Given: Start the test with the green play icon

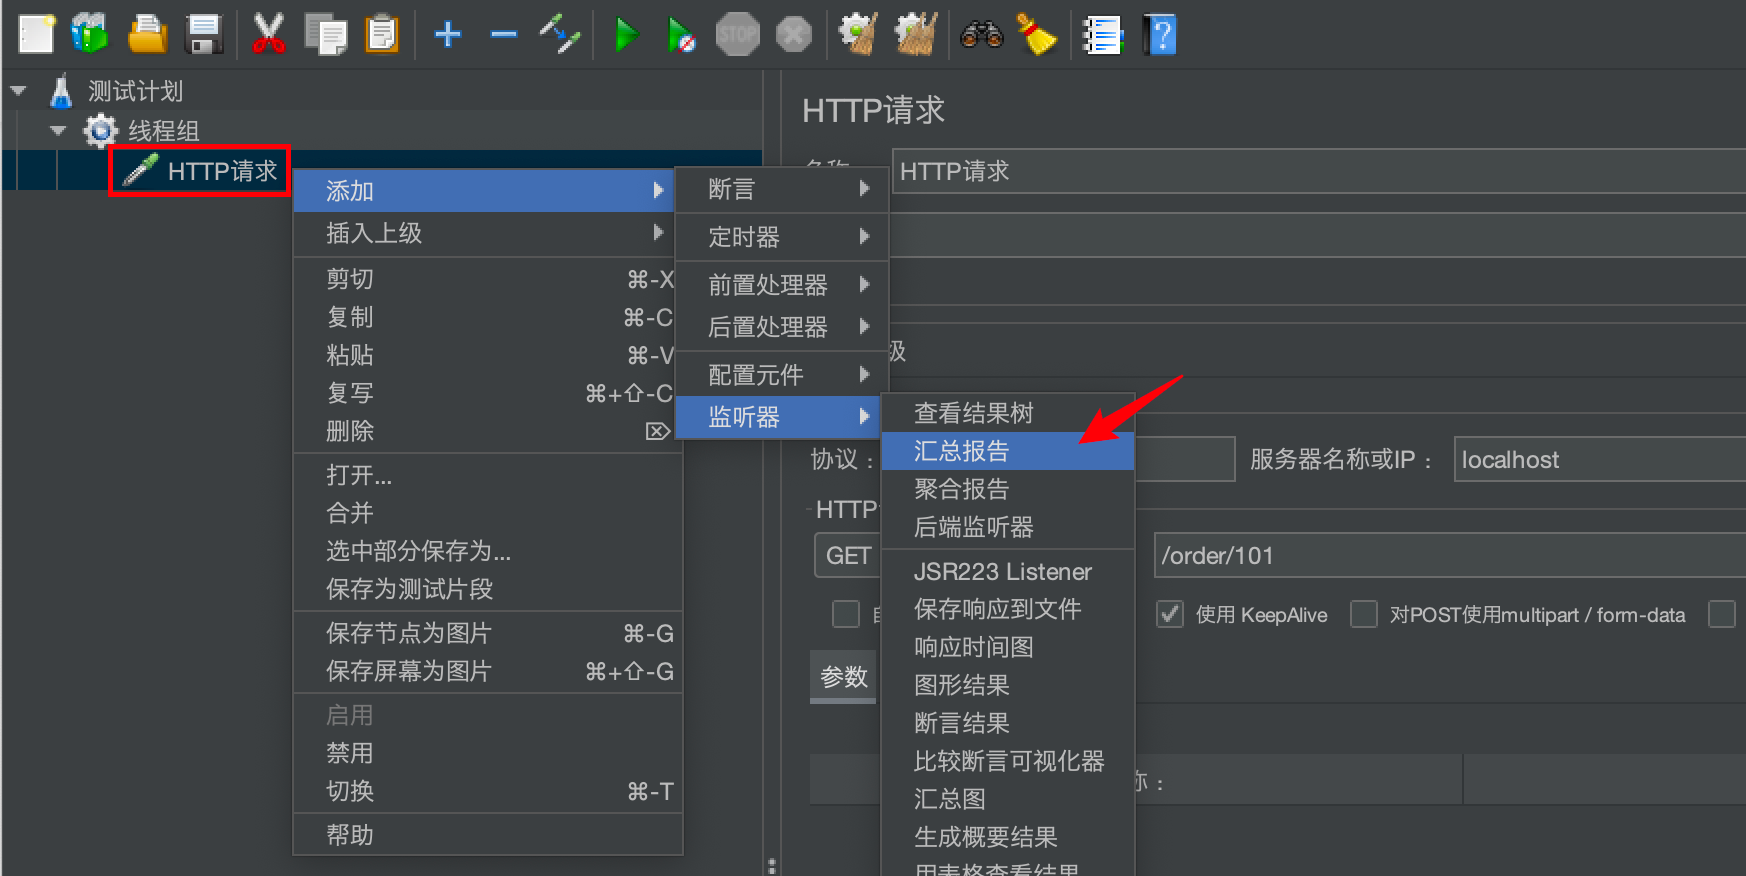Looking at the screenshot, I should pos(626,35).
